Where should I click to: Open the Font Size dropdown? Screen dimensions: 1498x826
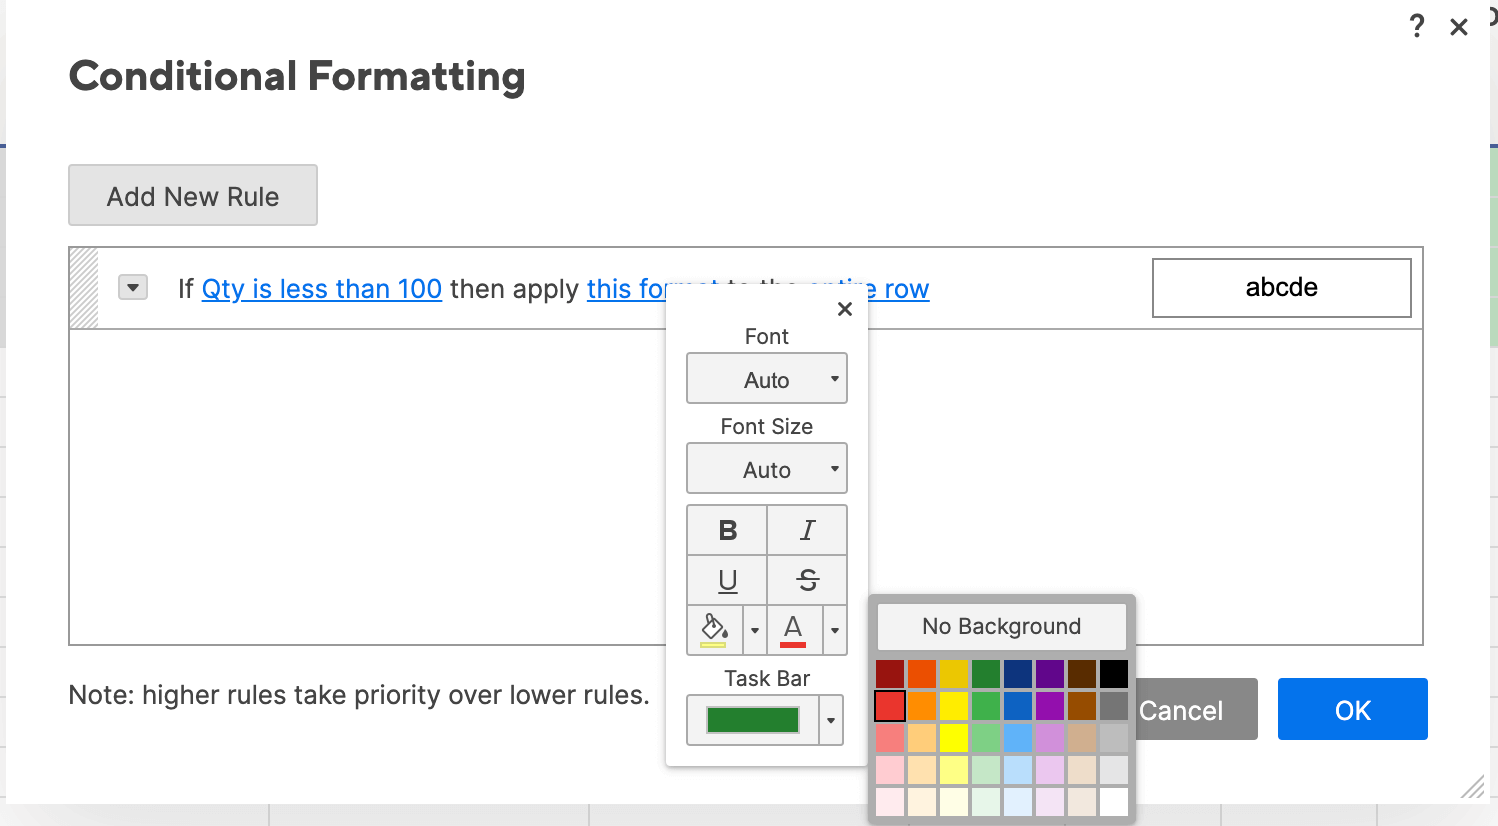pos(767,469)
